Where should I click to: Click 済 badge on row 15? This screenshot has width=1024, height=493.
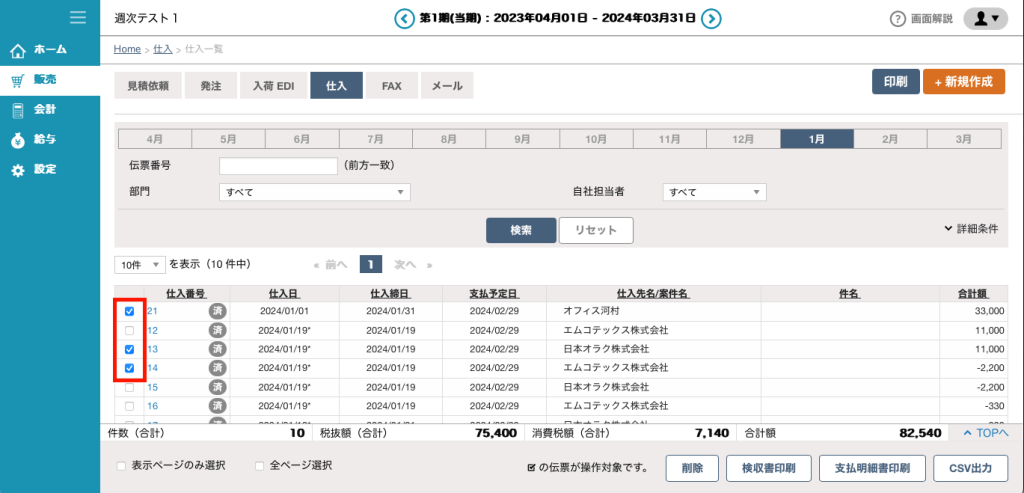pyautogui.click(x=217, y=387)
